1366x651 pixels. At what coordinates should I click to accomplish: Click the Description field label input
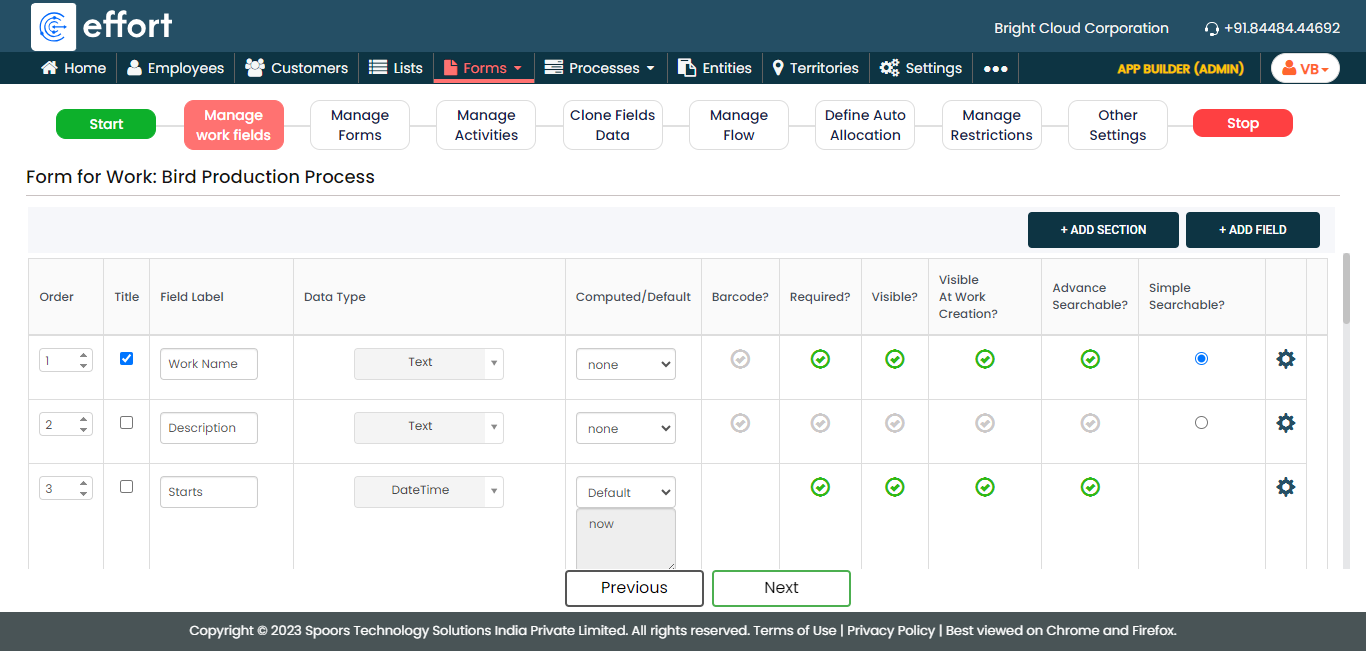[208, 428]
